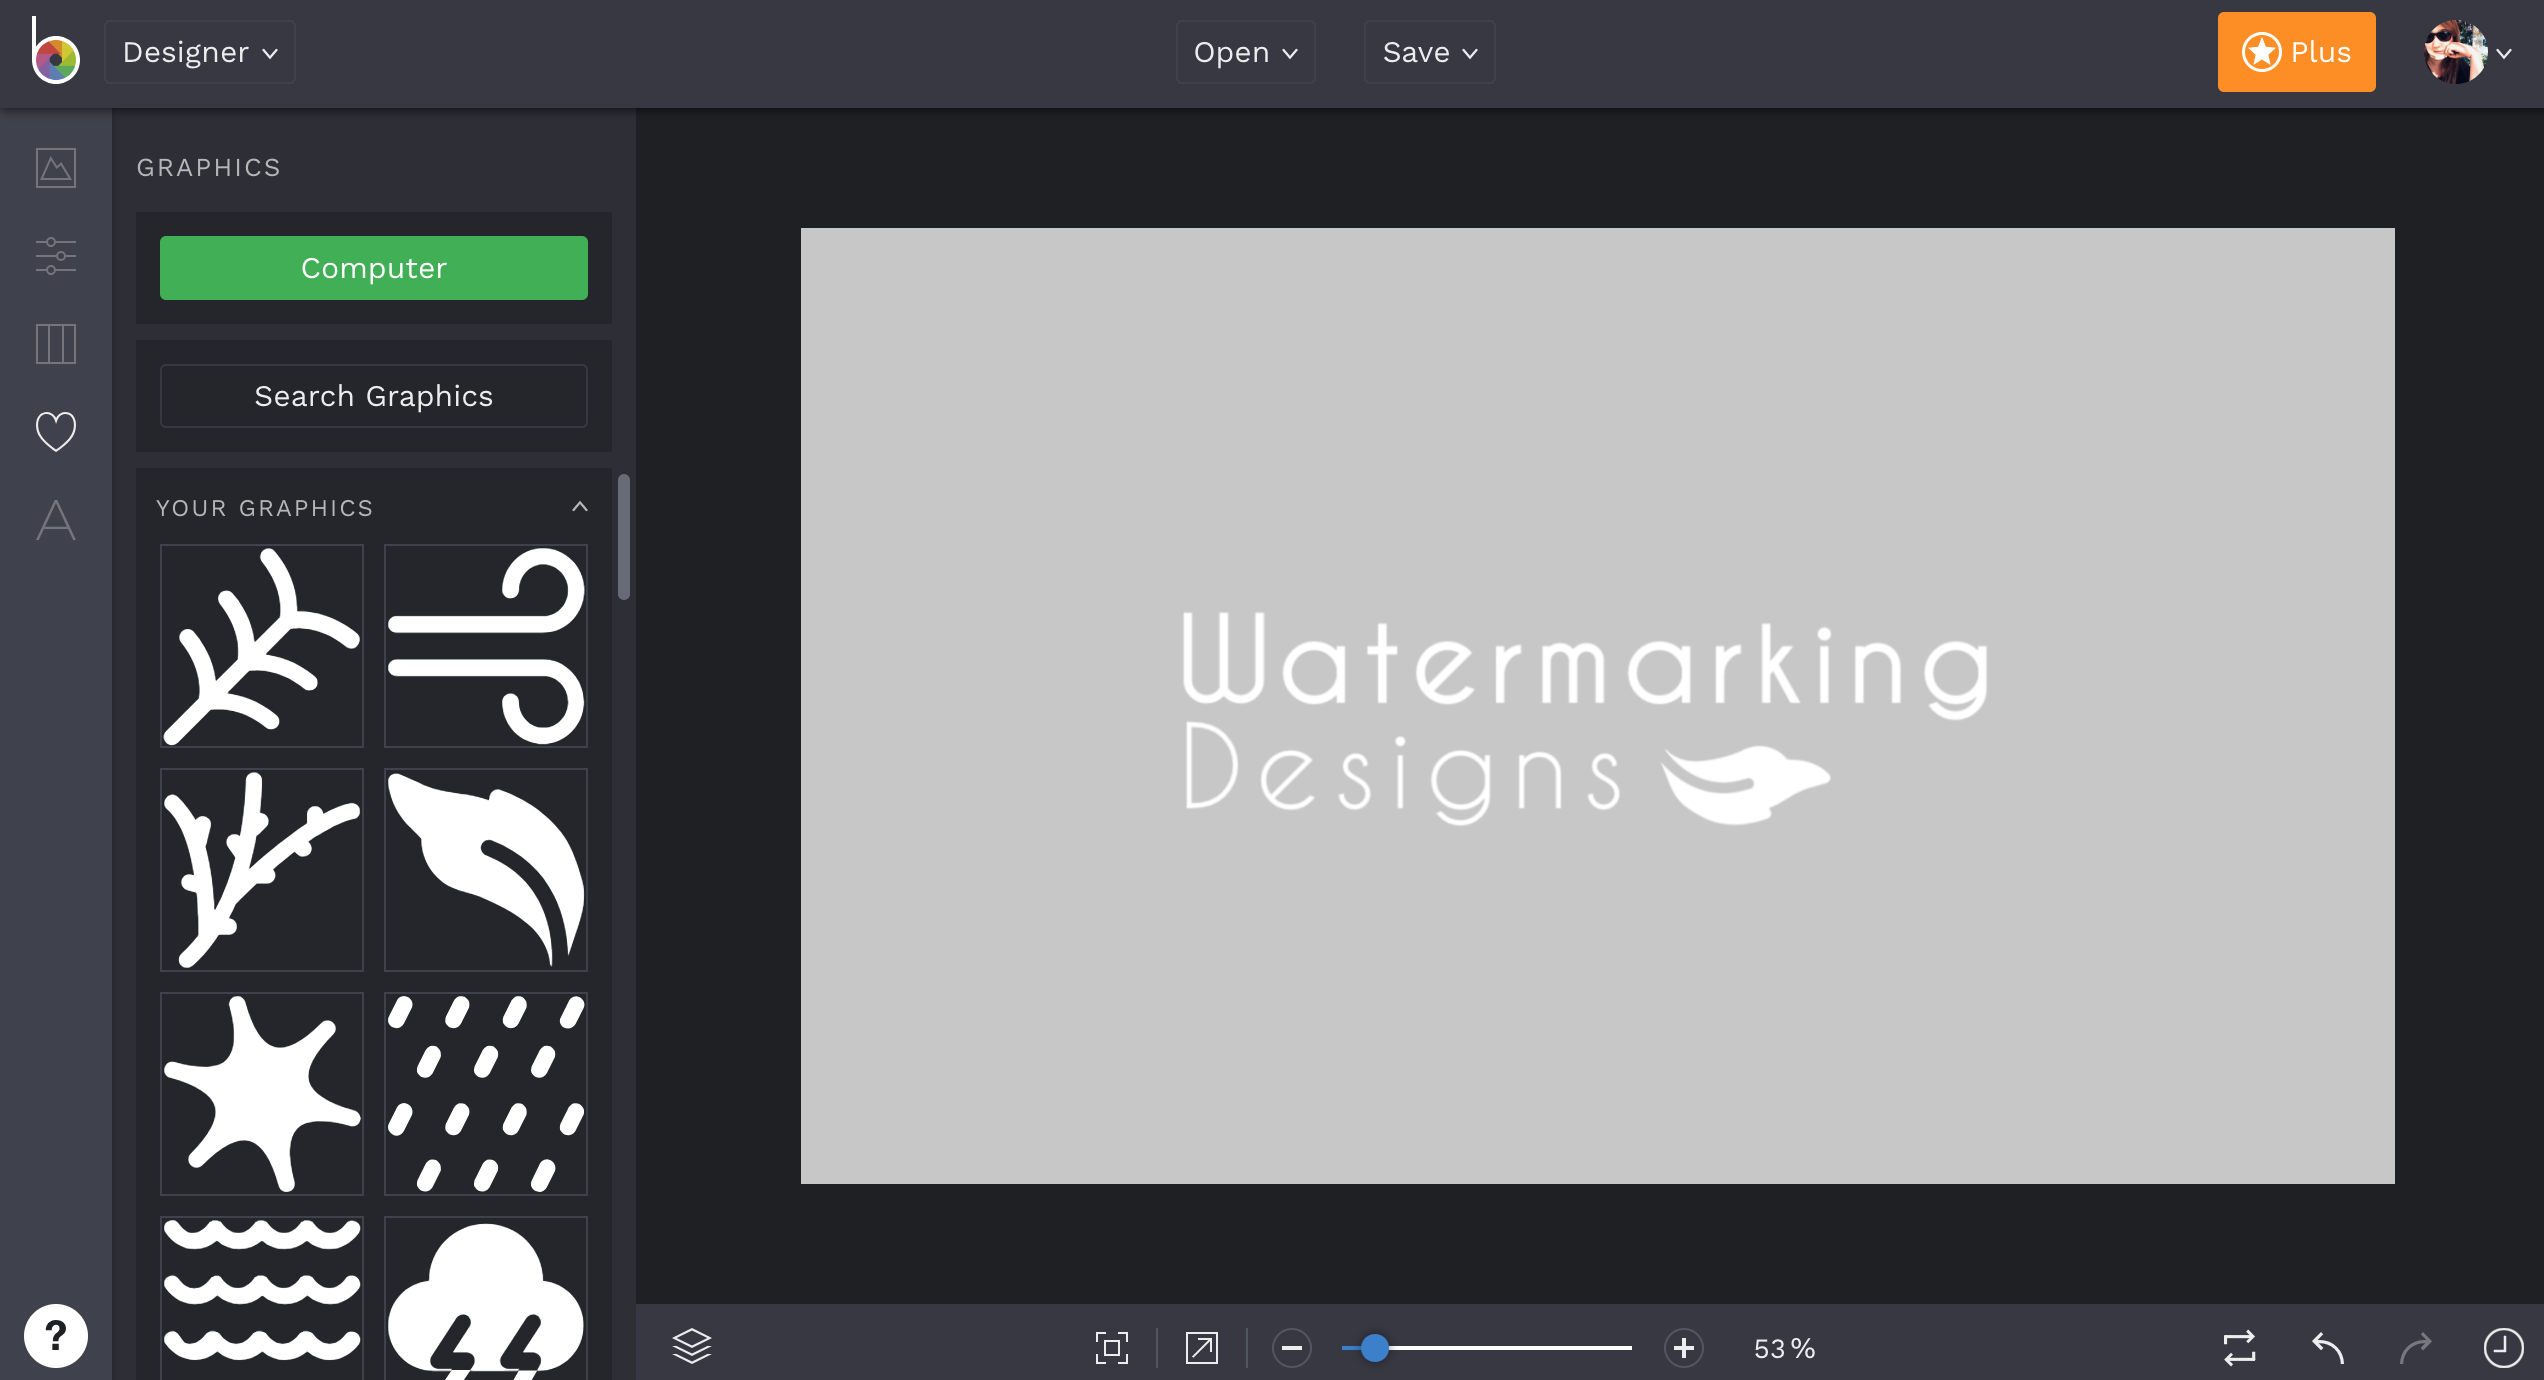
Task: Collapse the YOUR GRAPHICS section
Action: (x=578, y=506)
